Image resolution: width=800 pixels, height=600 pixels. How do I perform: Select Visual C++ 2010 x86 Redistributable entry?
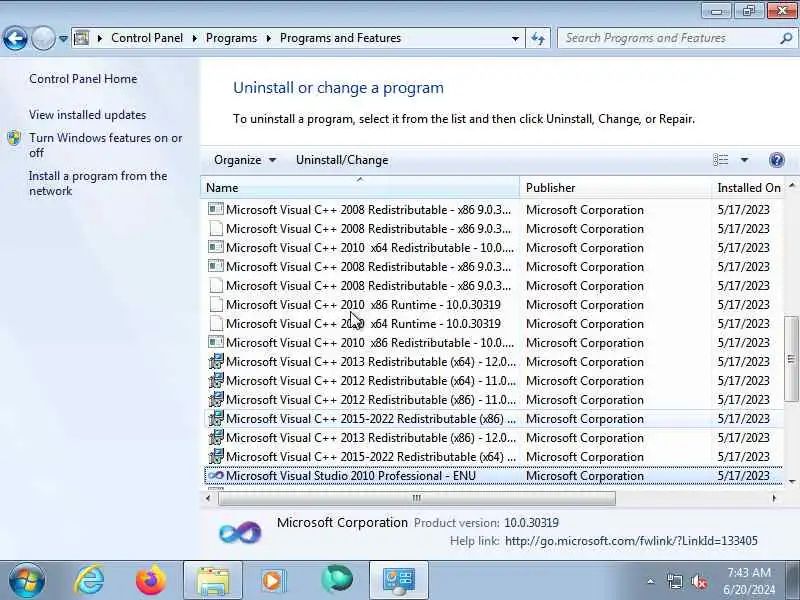click(493, 343)
